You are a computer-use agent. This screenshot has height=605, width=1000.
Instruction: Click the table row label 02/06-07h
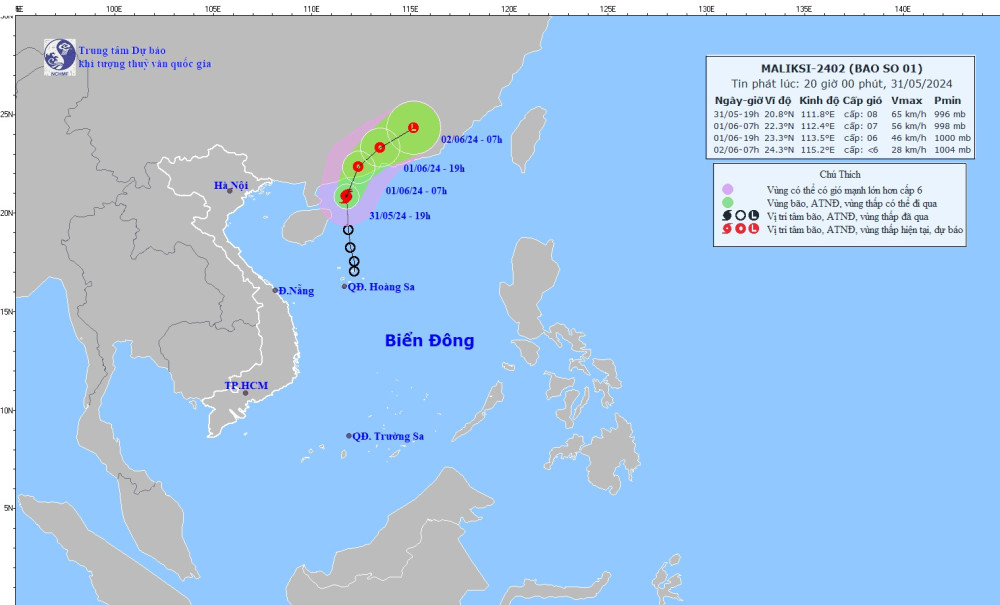click(736, 150)
